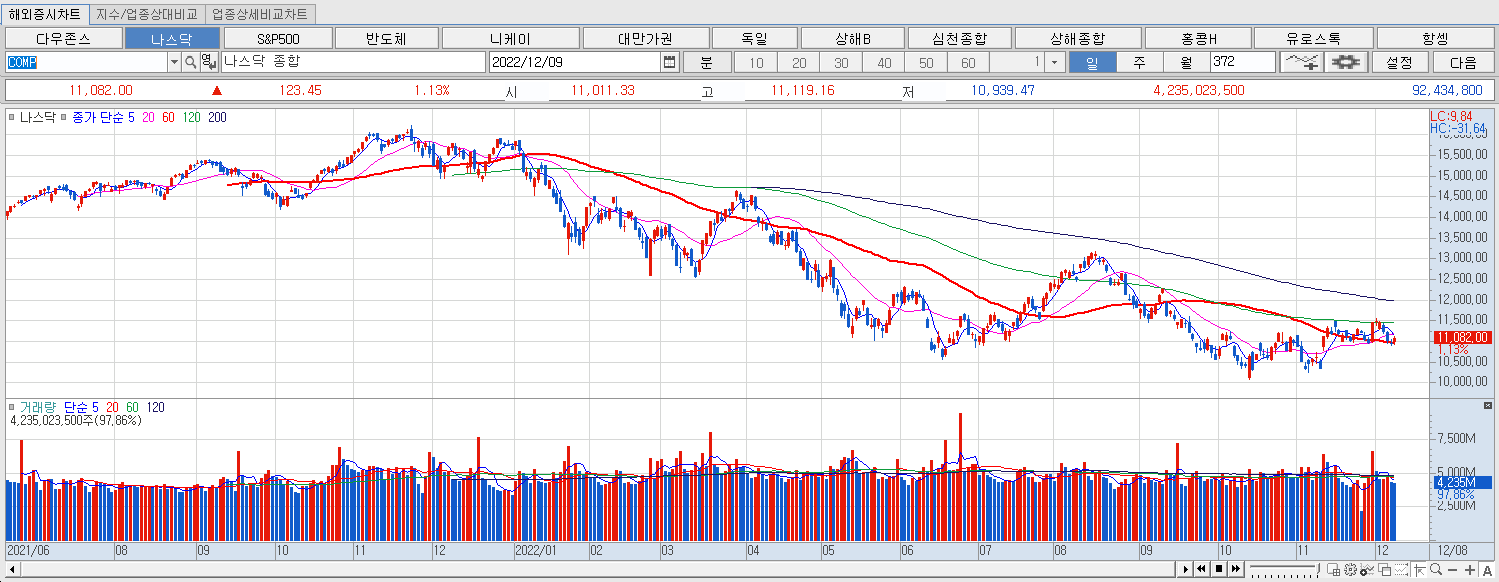Select the 유로스톡 index button

click(x=1314, y=38)
